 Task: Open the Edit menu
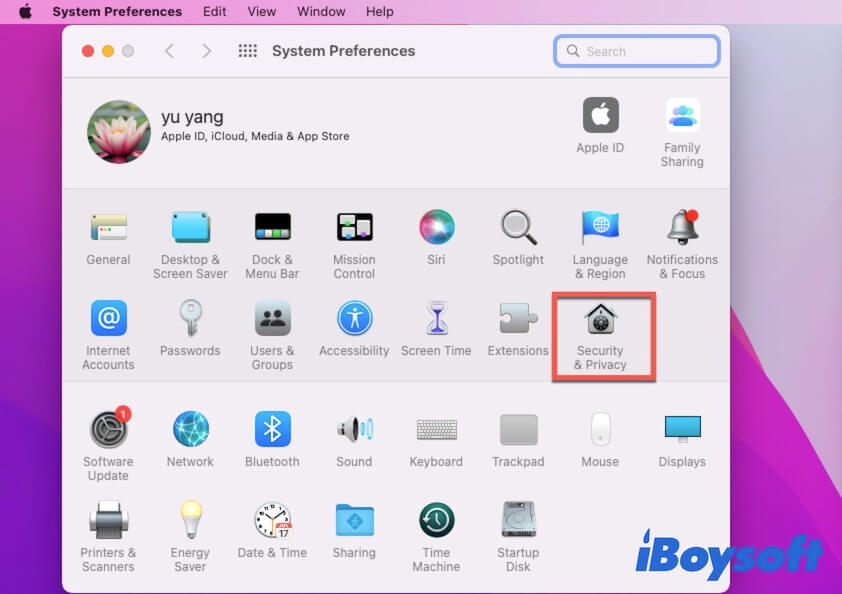[214, 11]
